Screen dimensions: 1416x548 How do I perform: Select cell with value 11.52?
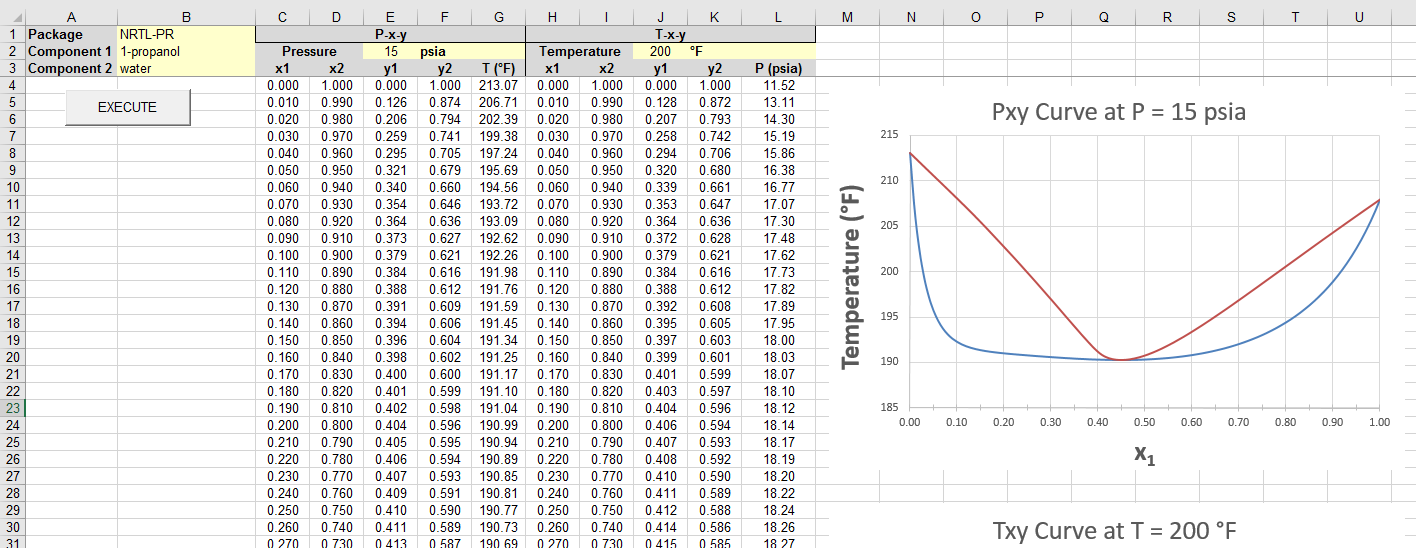point(779,85)
